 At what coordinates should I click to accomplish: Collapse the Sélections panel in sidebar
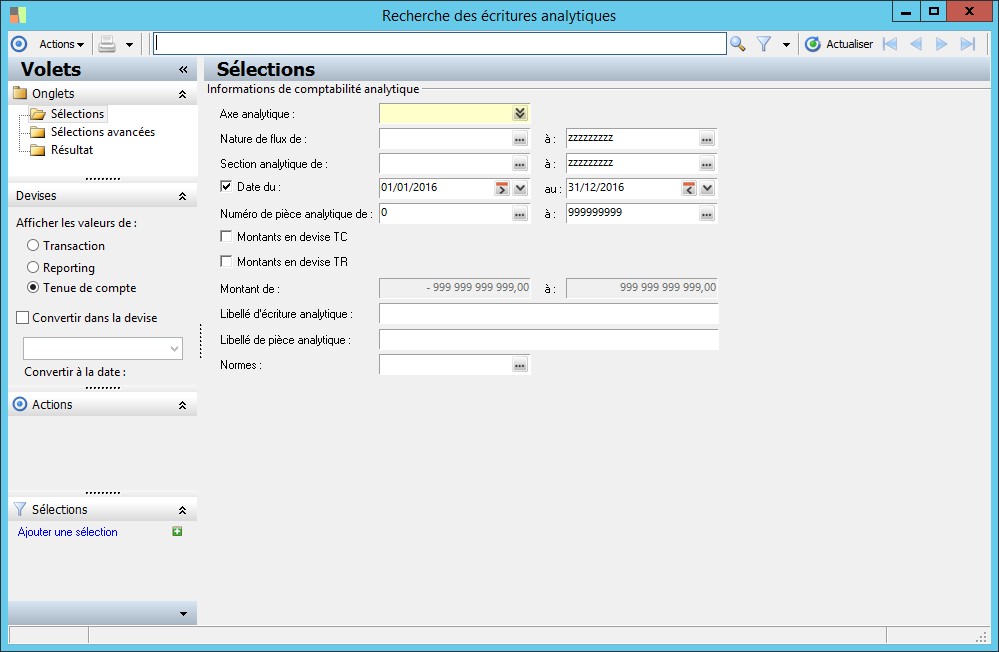click(182, 510)
